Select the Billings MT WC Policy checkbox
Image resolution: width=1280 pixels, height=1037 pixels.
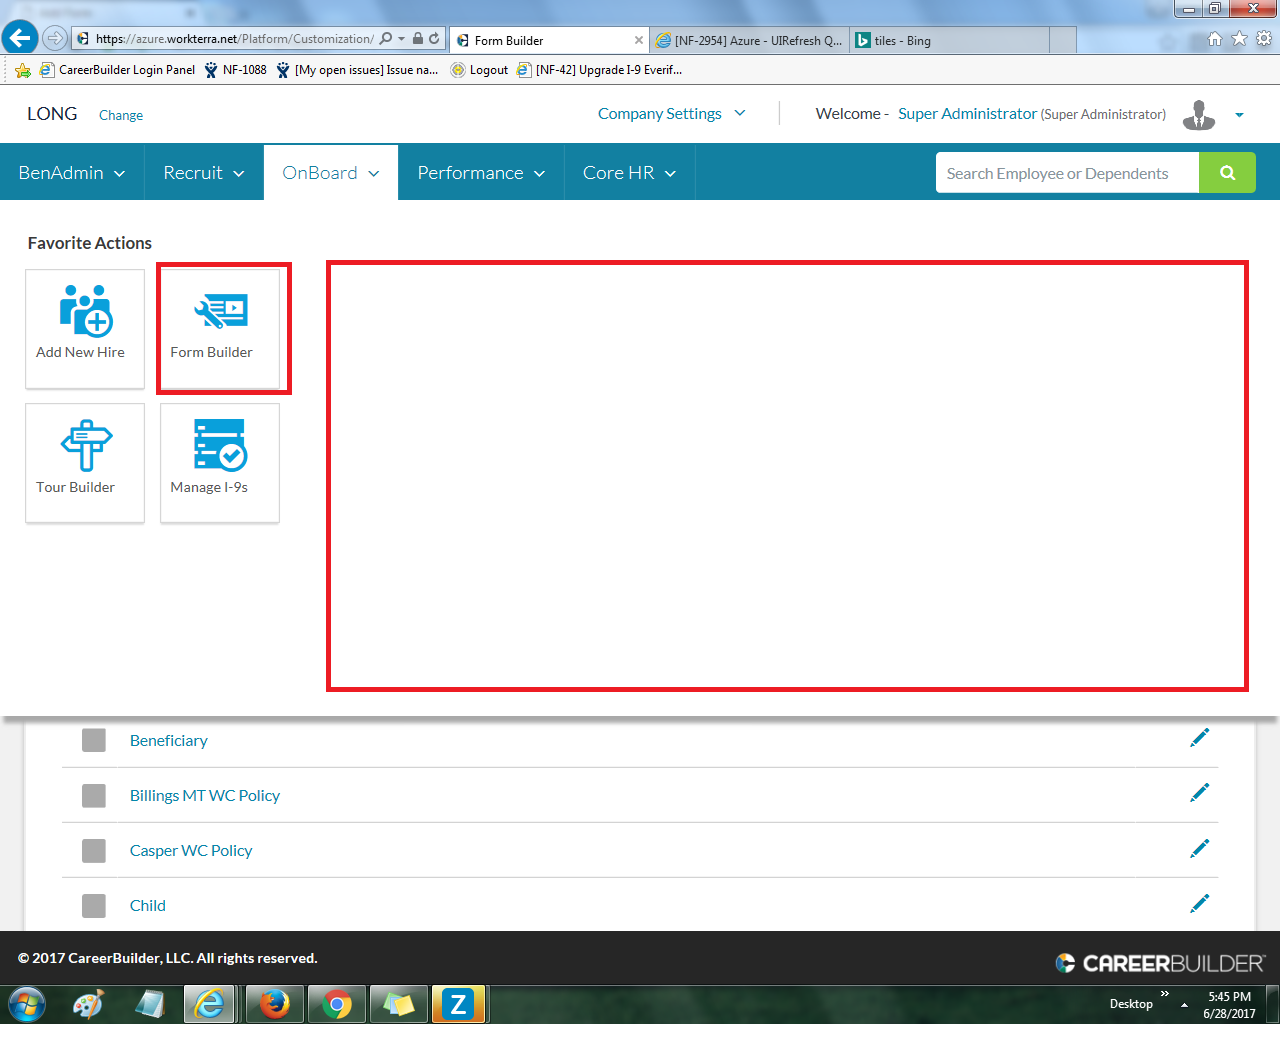point(94,795)
